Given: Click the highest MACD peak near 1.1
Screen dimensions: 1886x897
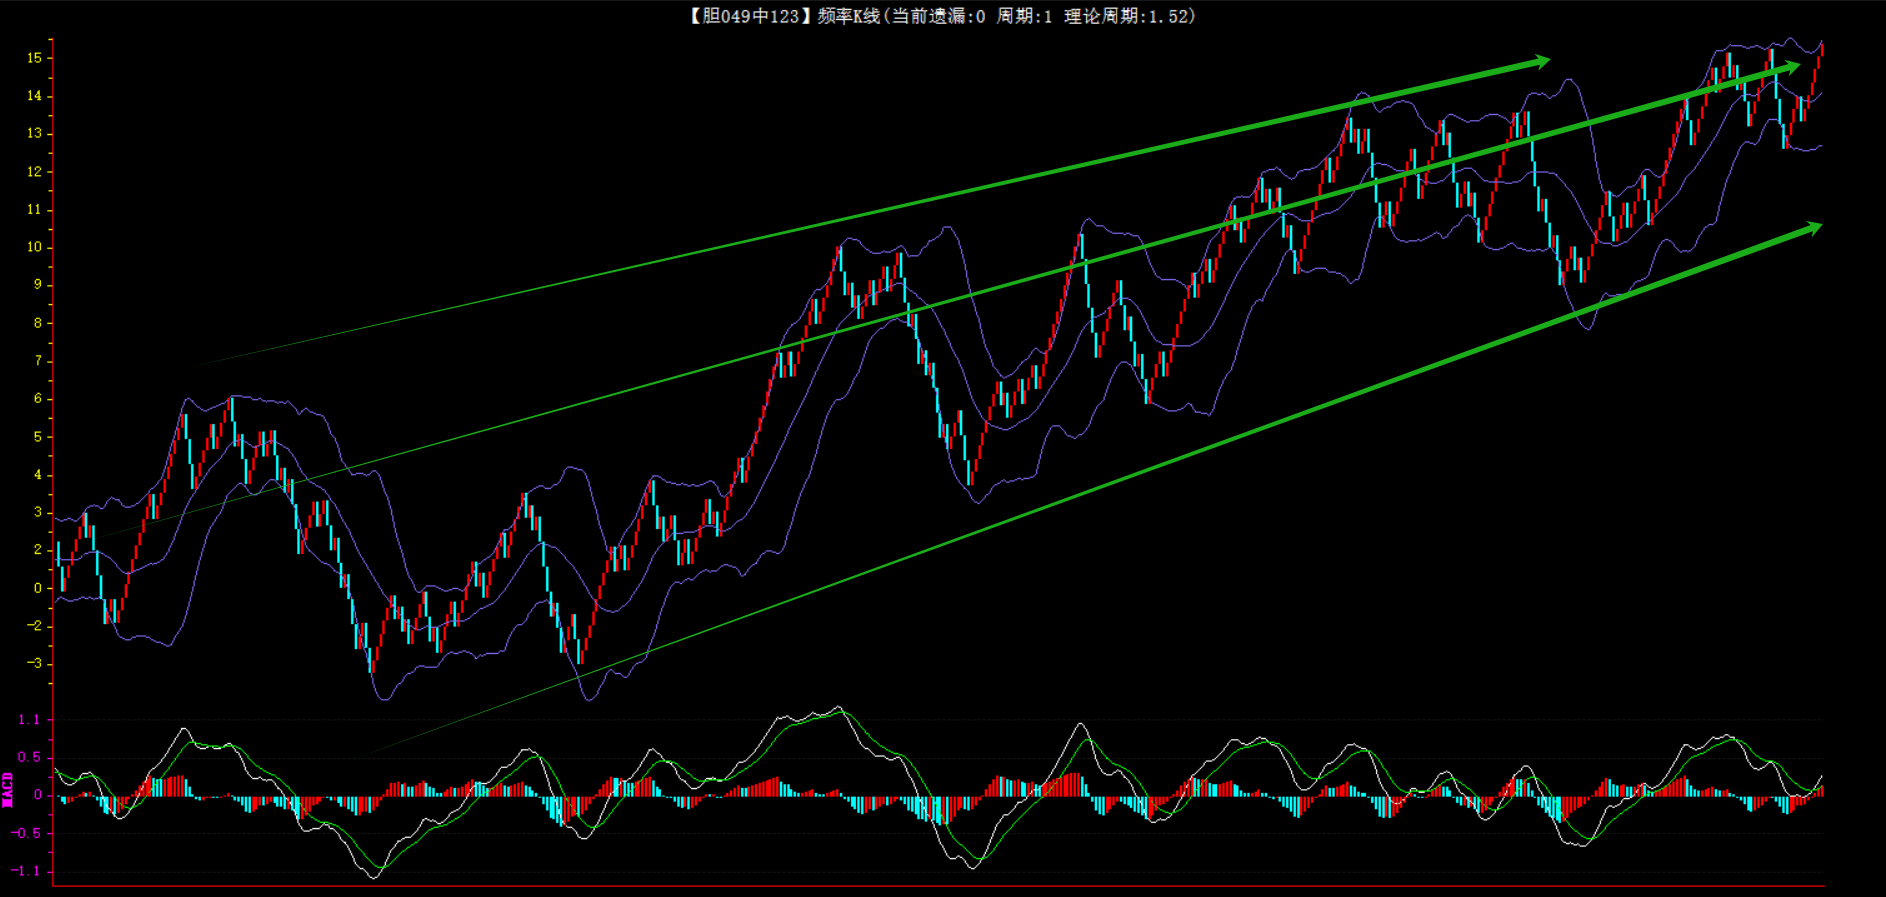Looking at the screenshot, I should [838, 708].
